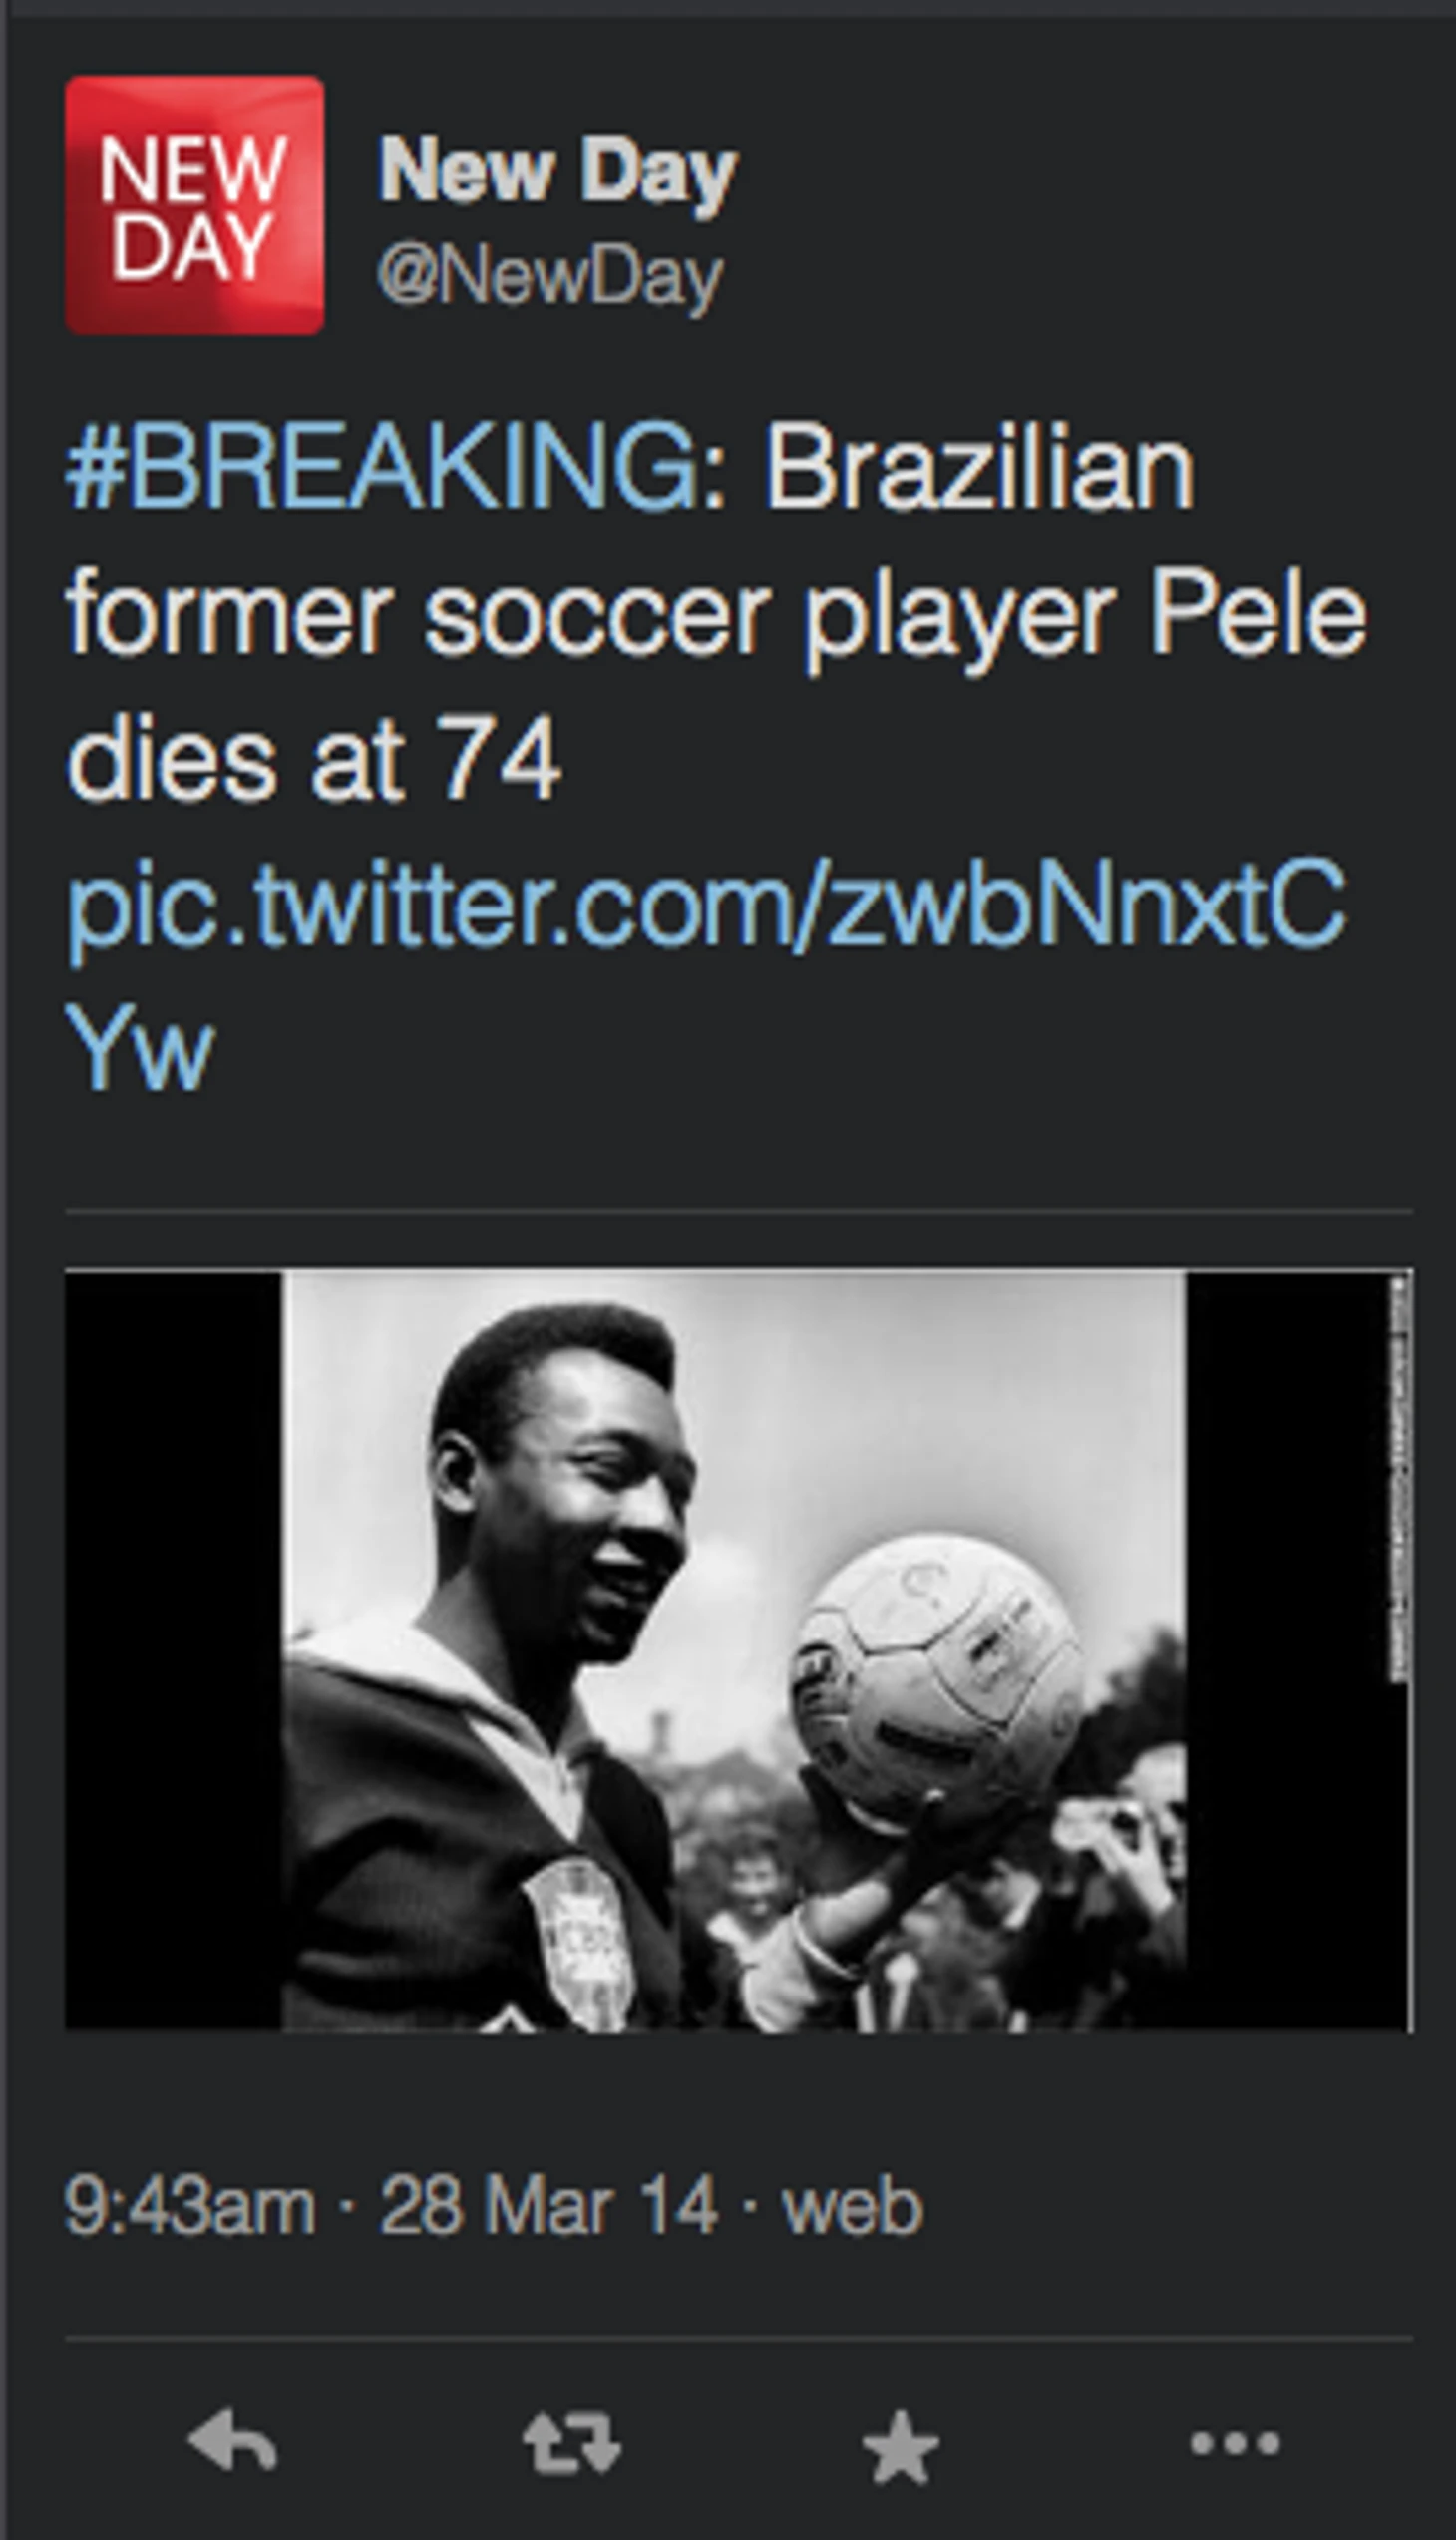The height and width of the screenshot is (2540, 1456).
Task: Open the more options ellipsis menu
Action: [1235, 2443]
